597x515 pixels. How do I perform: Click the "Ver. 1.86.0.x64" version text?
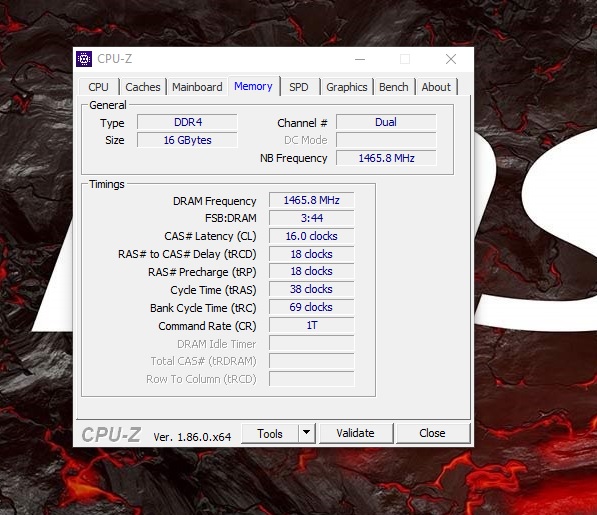coord(192,437)
